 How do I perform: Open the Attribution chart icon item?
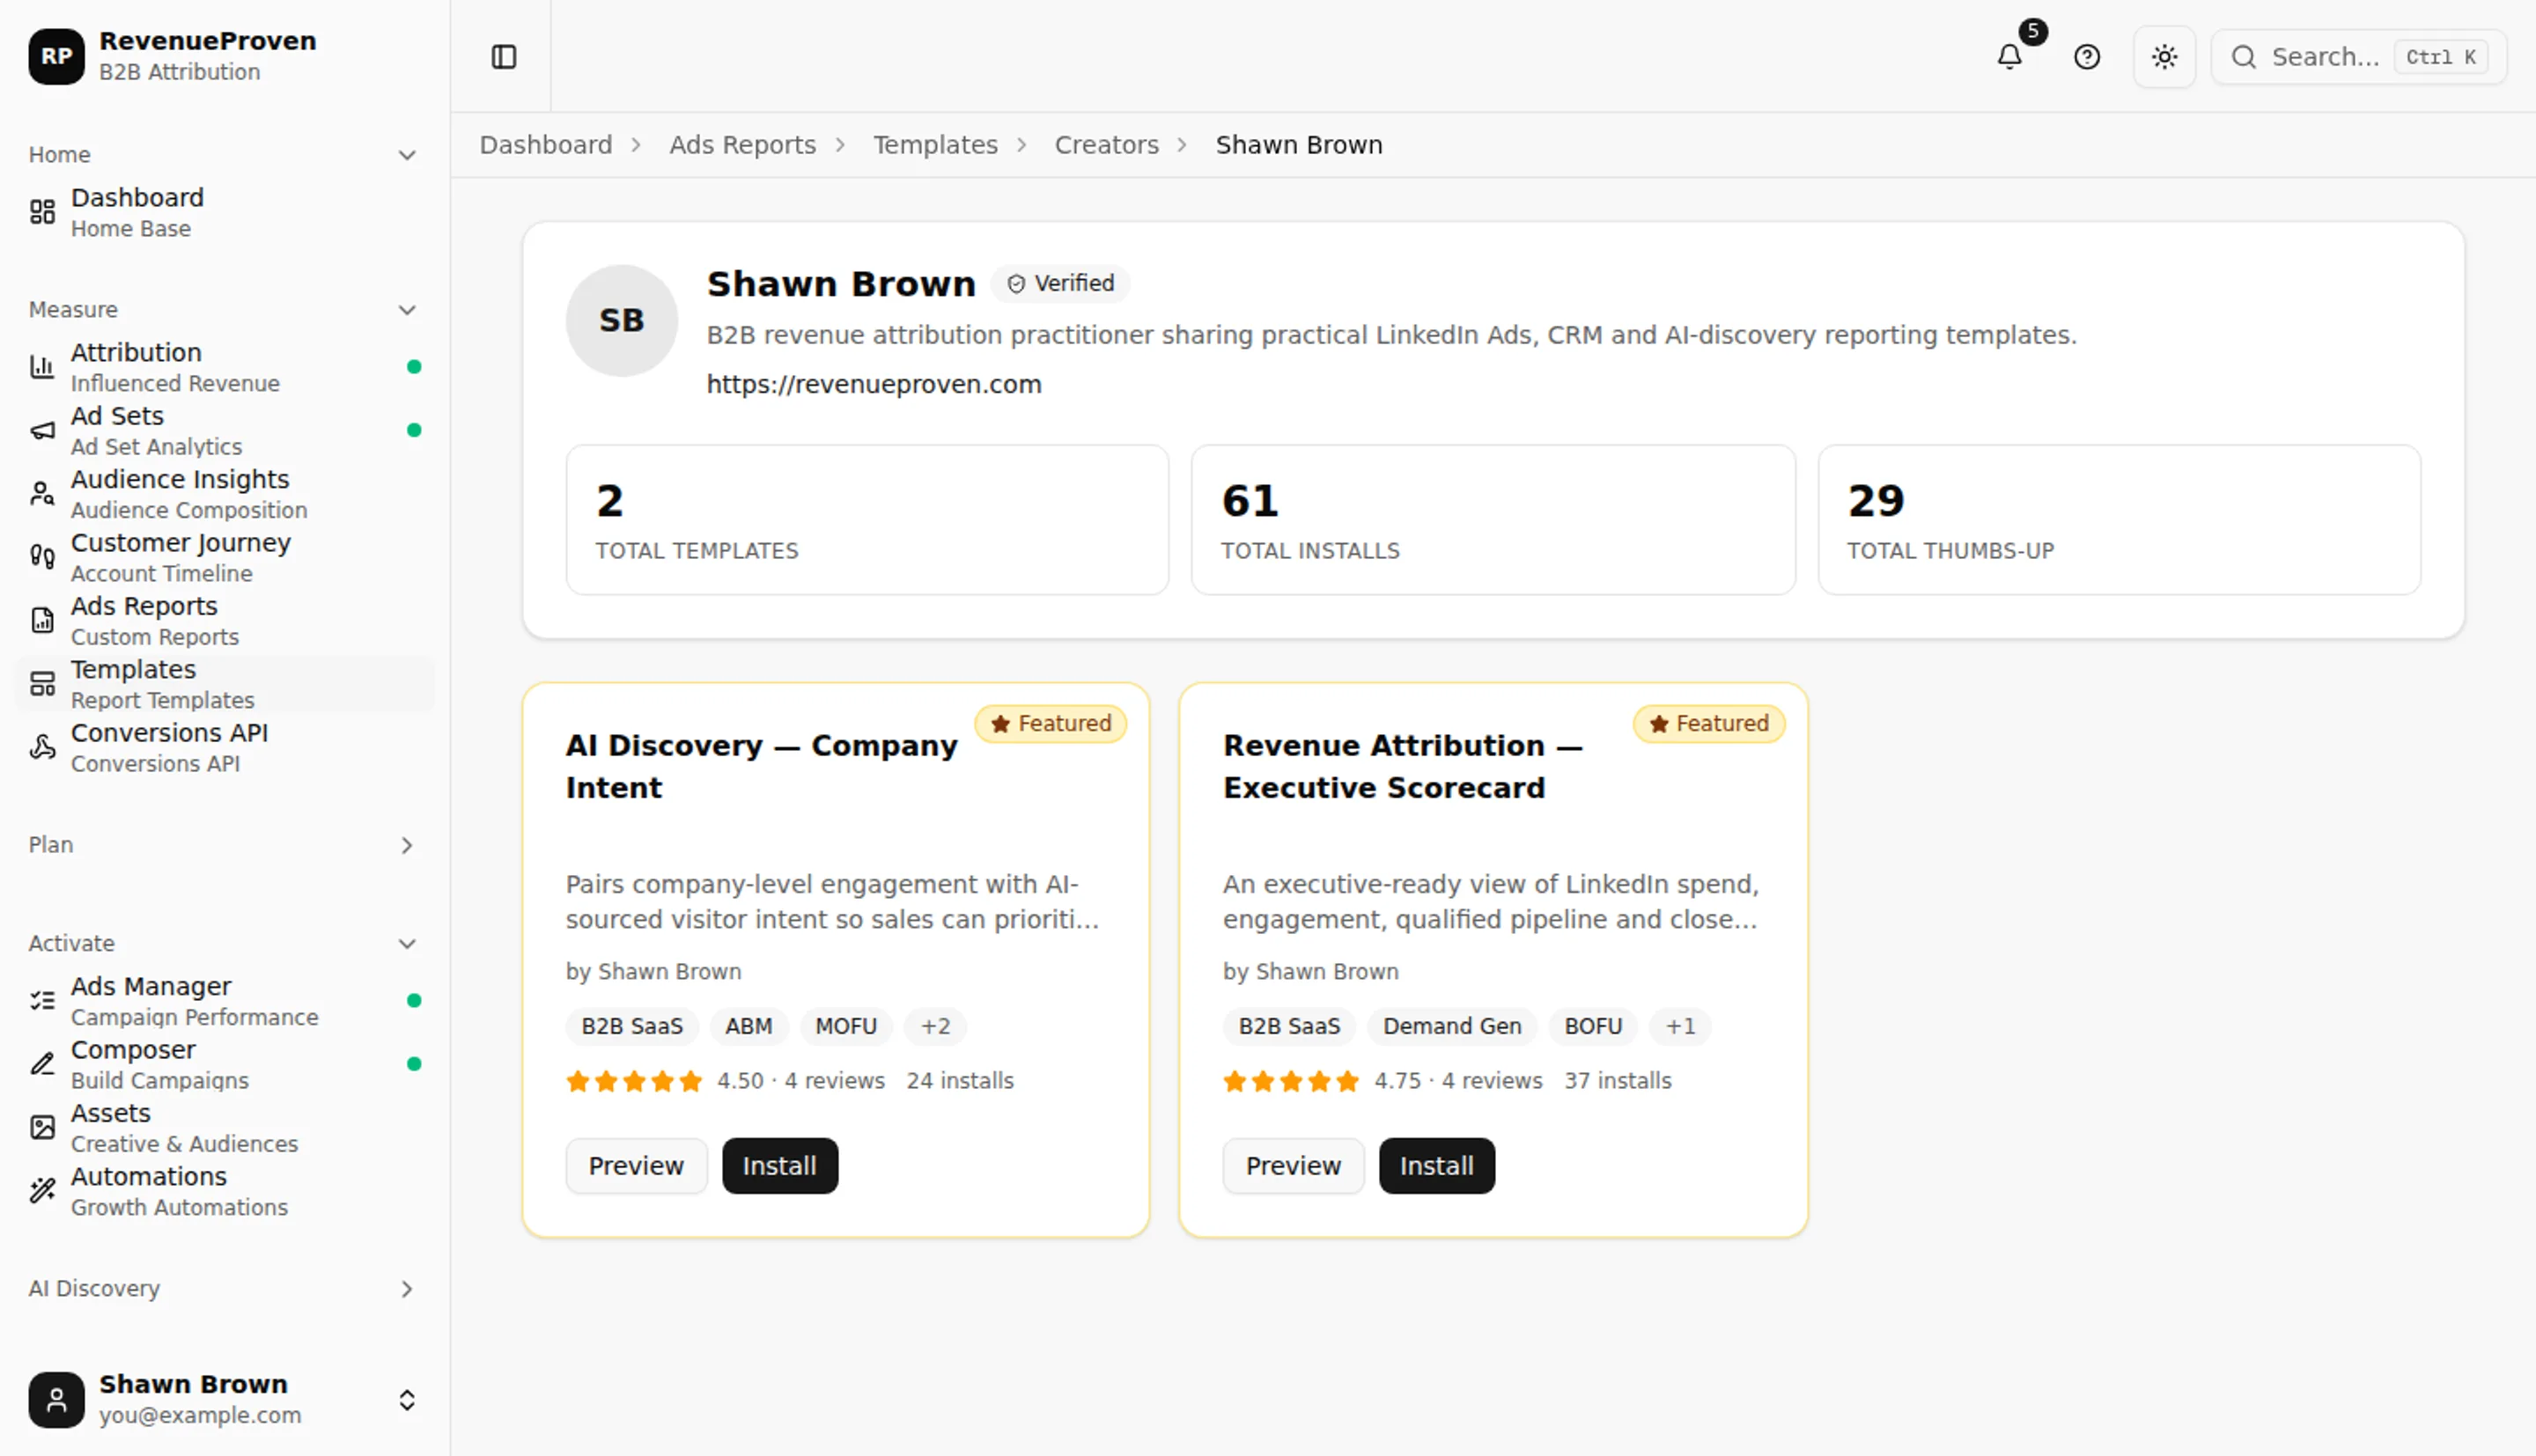tap(224, 367)
